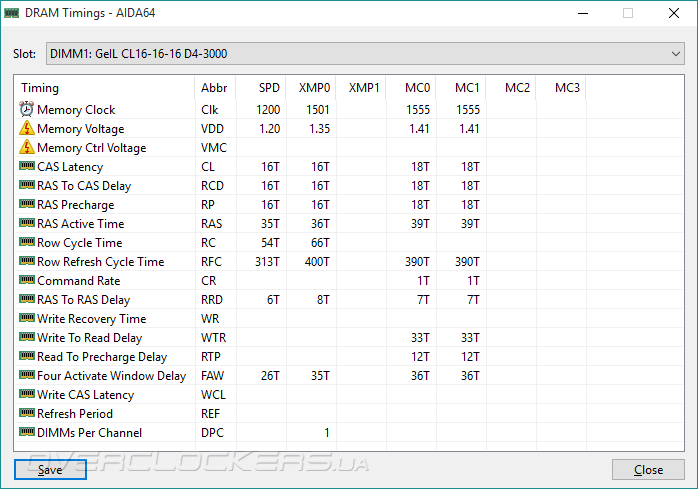
Task: Select the Command Rate row label
Action: point(79,281)
